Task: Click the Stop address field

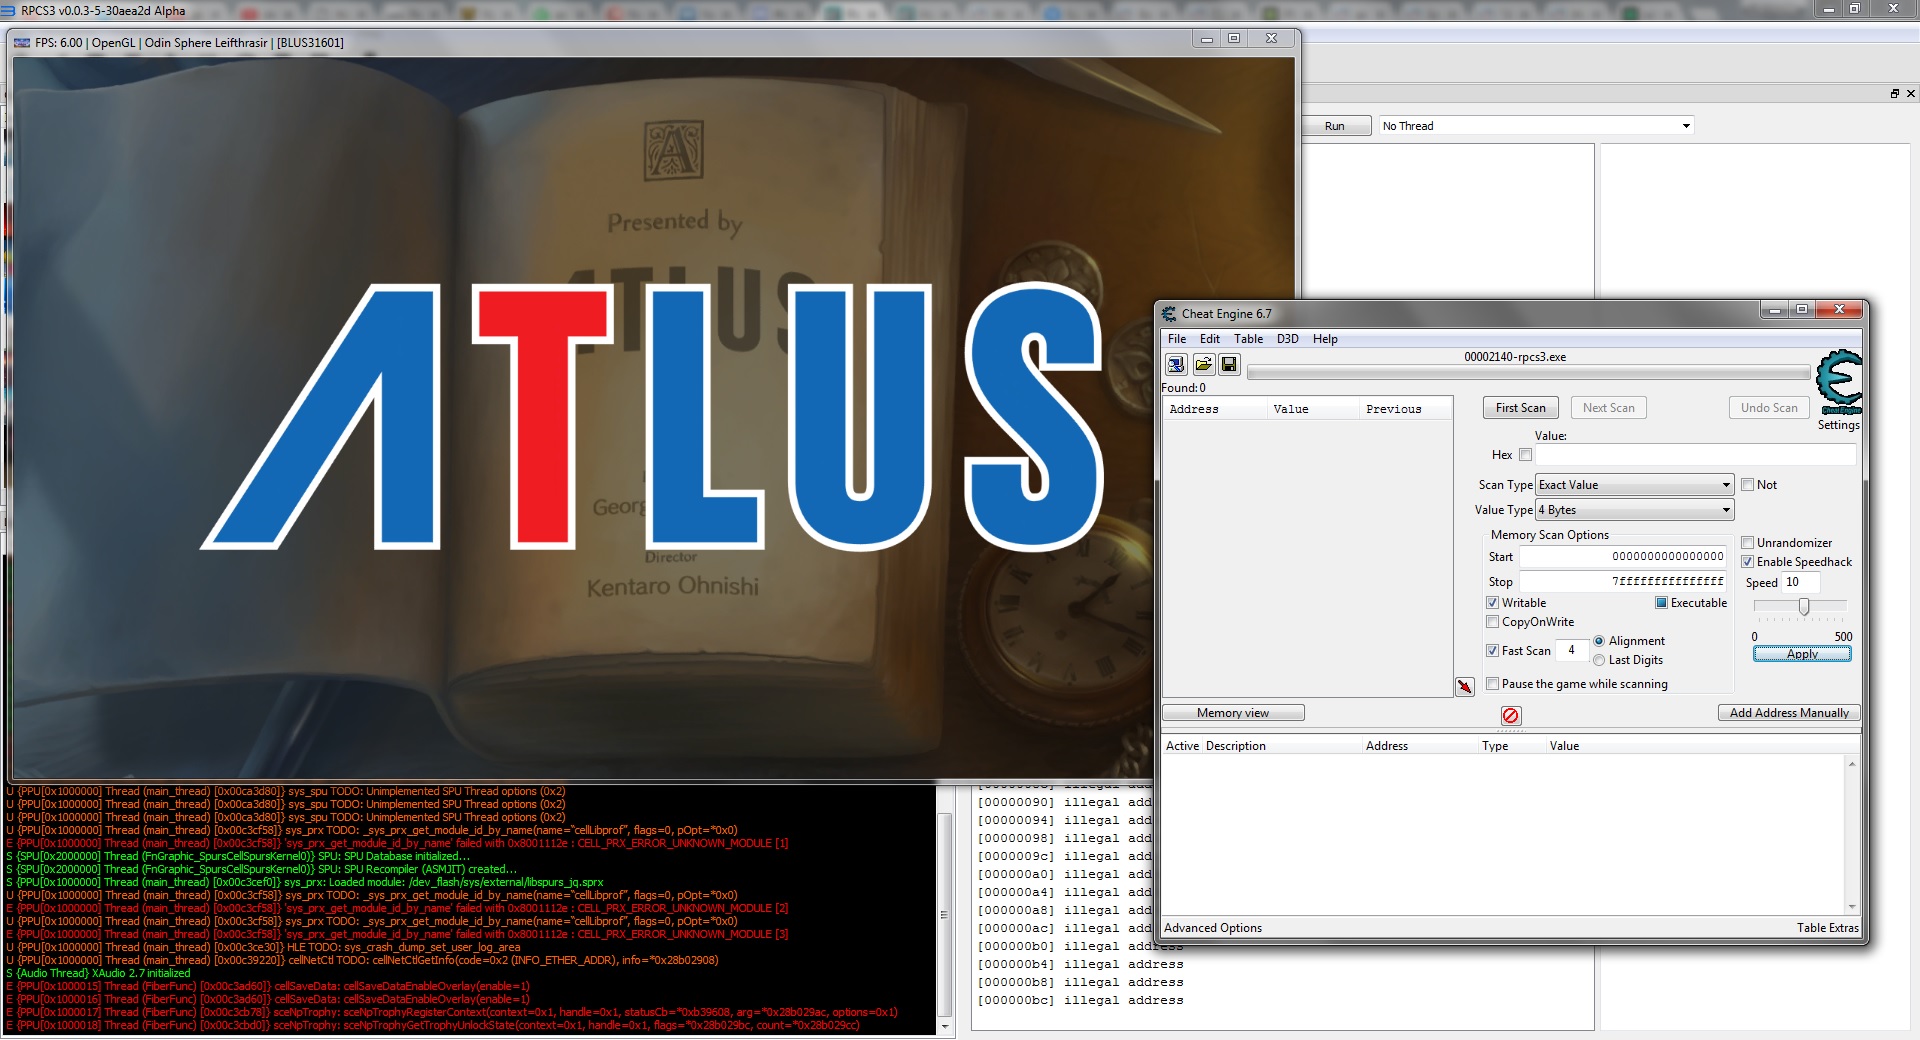Action: [1623, 582]
